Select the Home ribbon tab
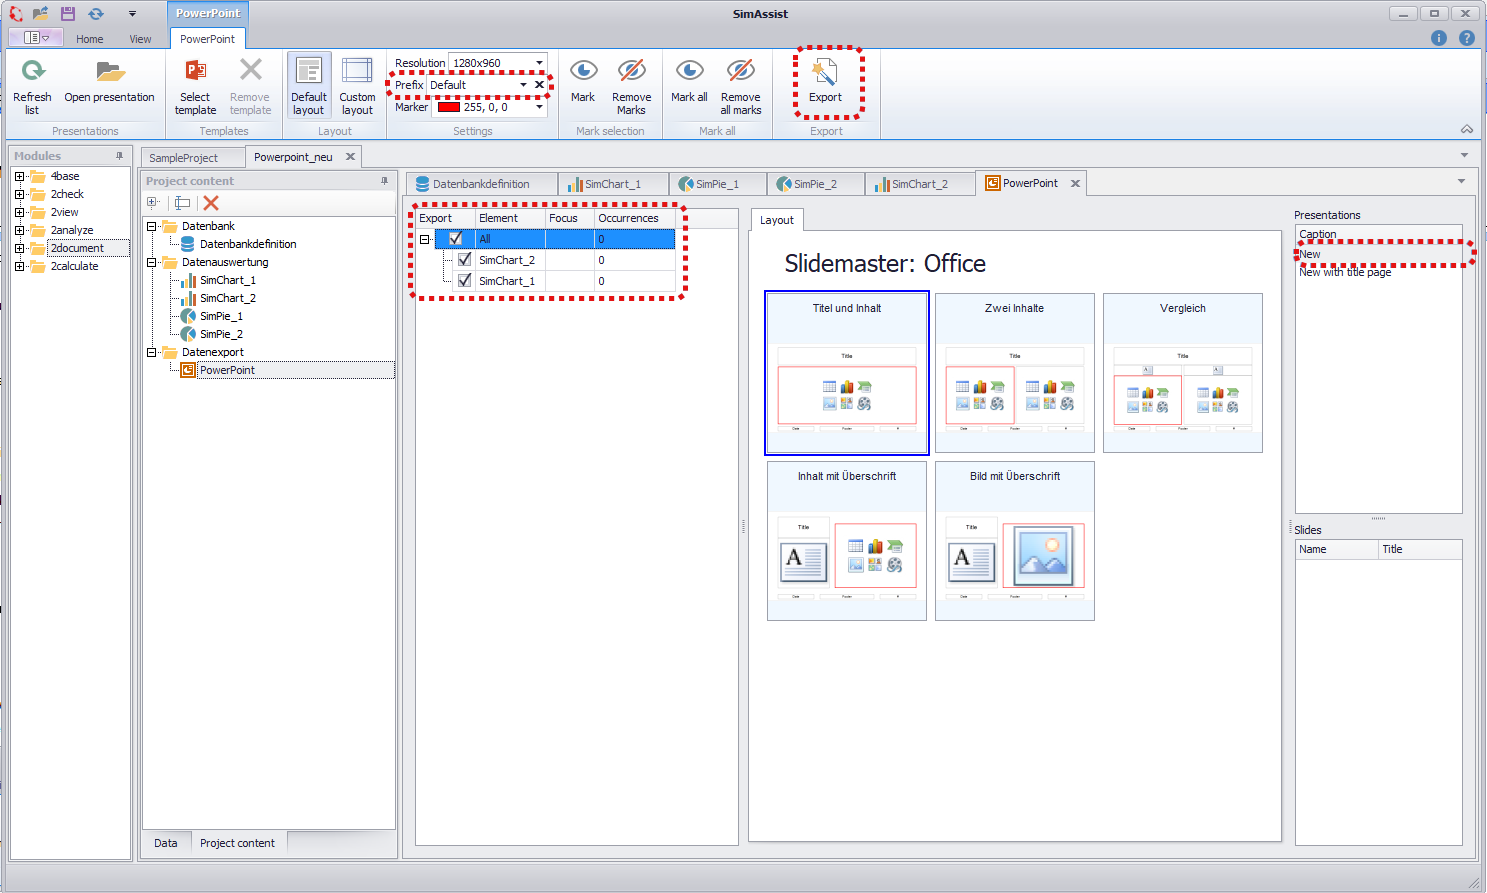This screenshot has width=1487, height=893. point(89,38)
